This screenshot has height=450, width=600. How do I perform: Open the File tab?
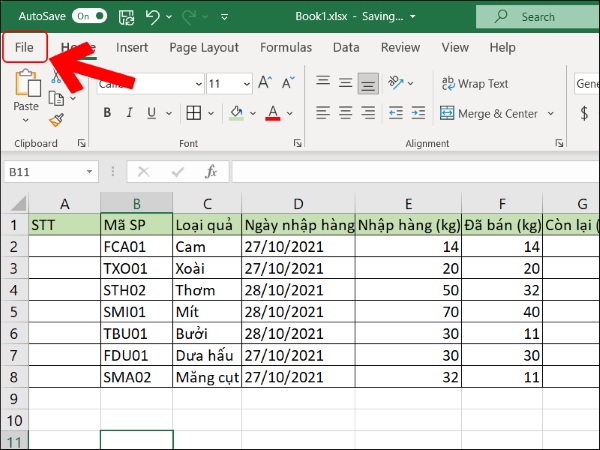[x=24, y=47]
